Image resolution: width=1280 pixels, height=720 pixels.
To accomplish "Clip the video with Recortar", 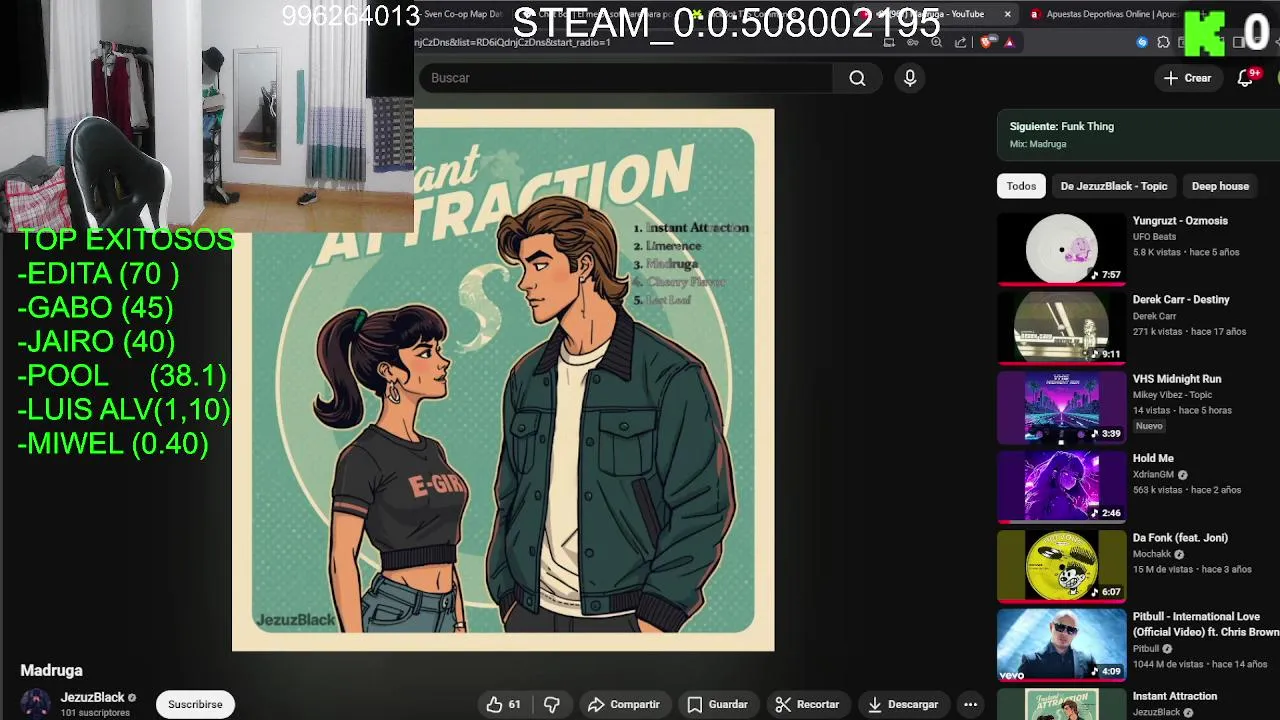I will [807, 705].
